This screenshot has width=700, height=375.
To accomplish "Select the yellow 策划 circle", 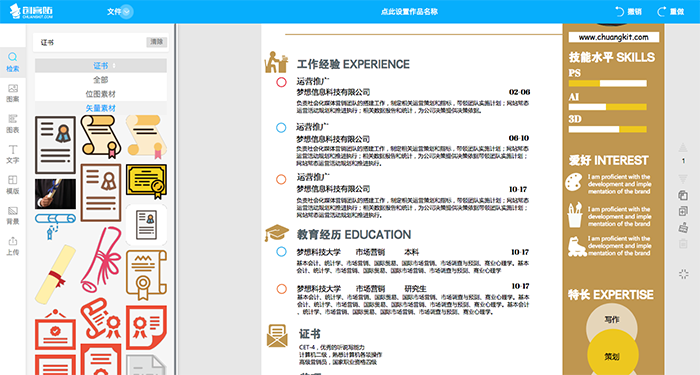I will click(612, 354).
